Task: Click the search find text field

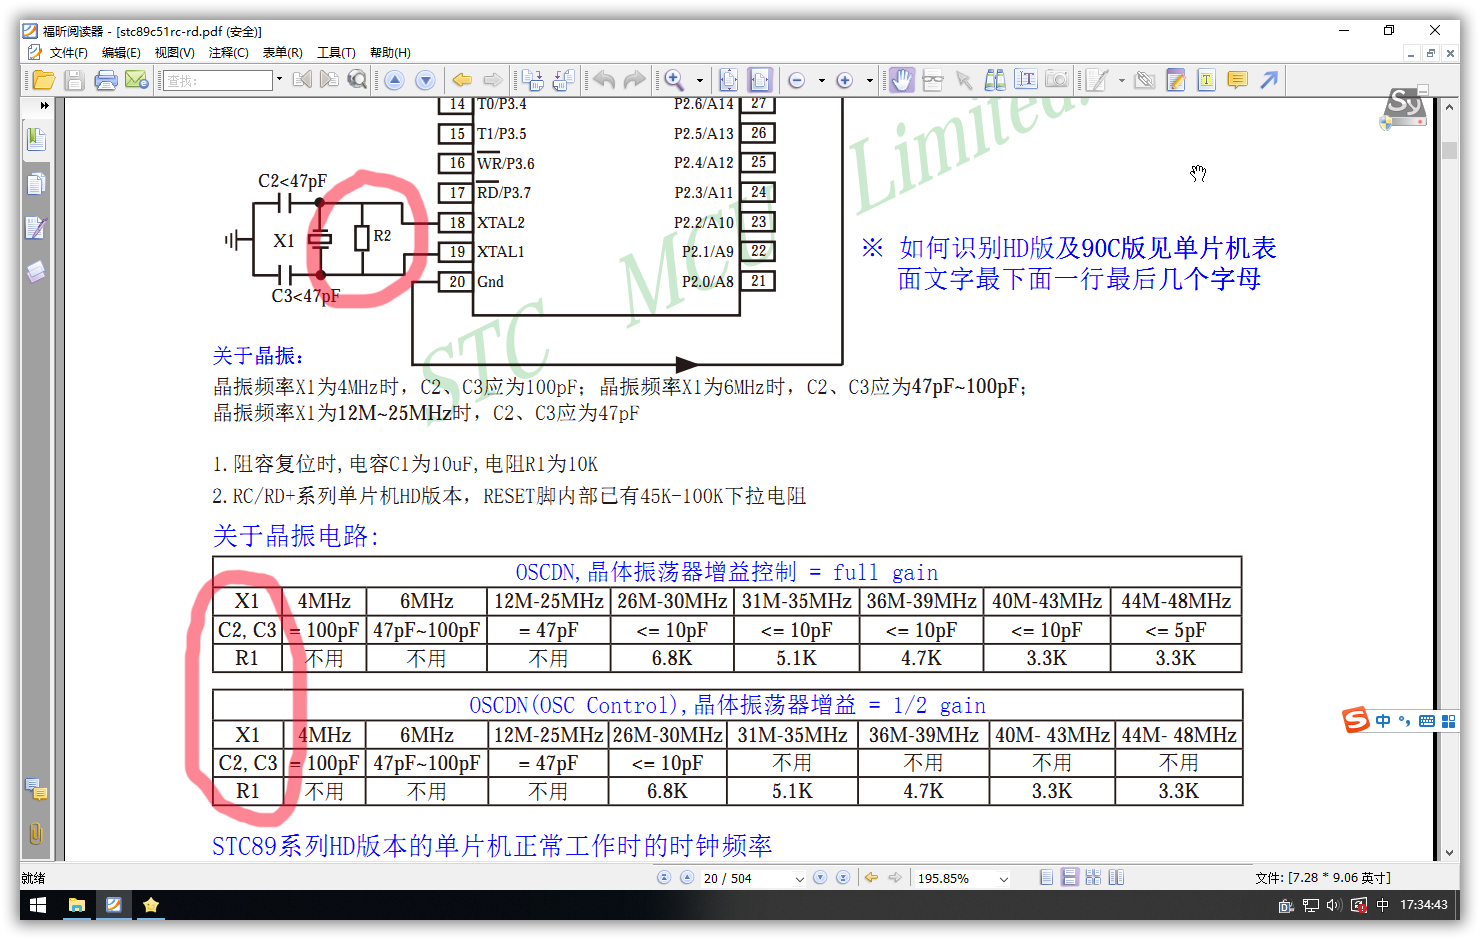Action: click(218, 80)
